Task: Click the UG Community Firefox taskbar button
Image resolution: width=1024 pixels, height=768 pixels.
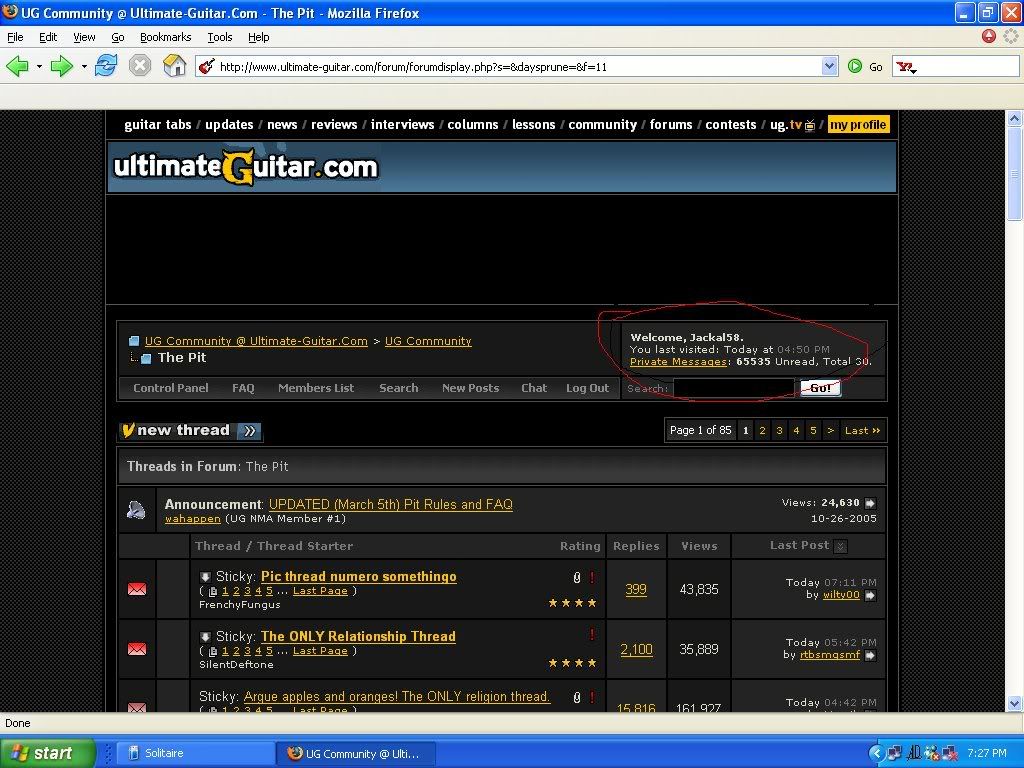Action: 355,753
